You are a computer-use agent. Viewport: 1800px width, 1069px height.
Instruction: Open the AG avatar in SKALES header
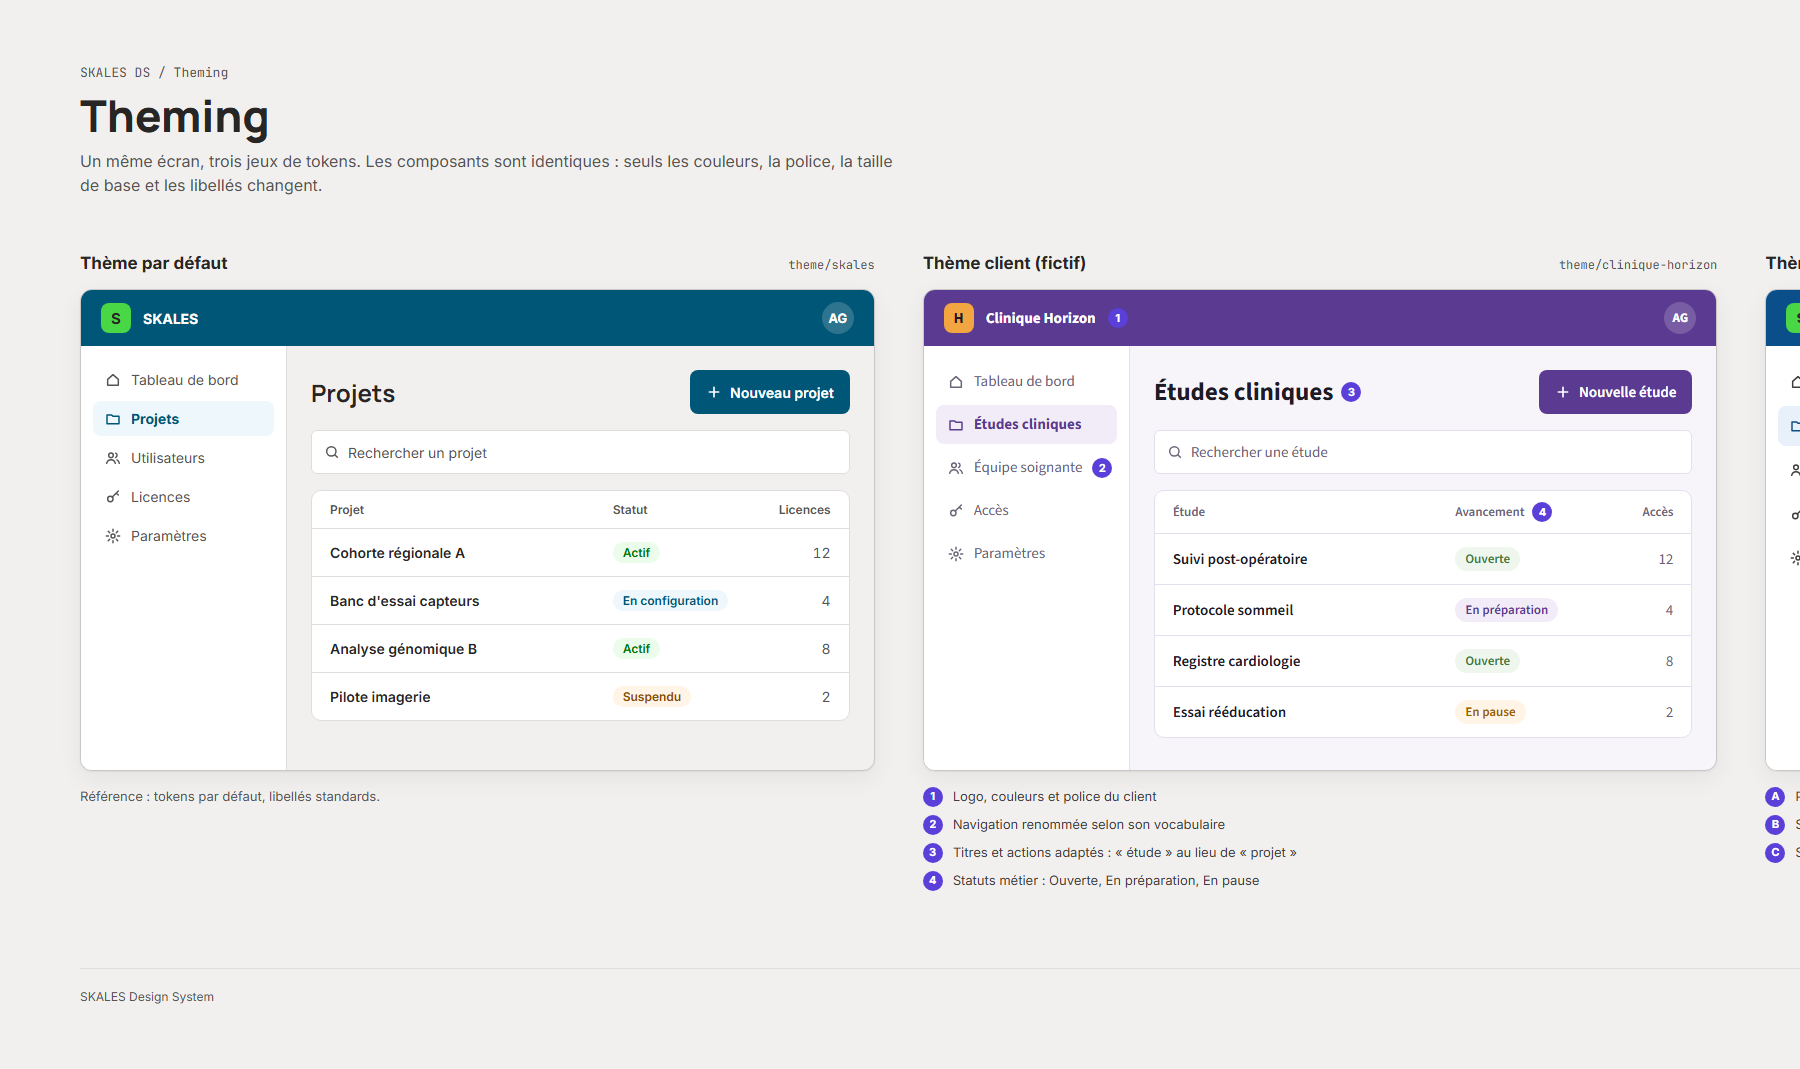point(838,318)
